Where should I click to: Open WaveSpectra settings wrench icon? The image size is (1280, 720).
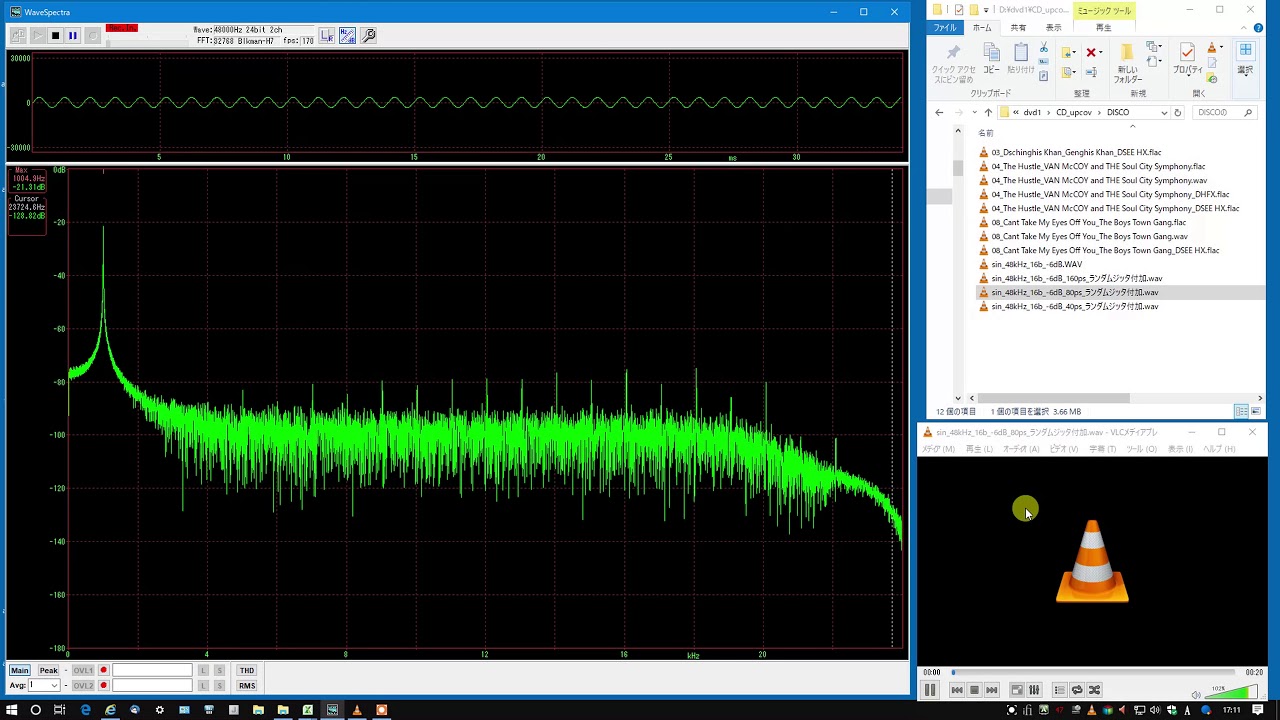tap(368, 35)
